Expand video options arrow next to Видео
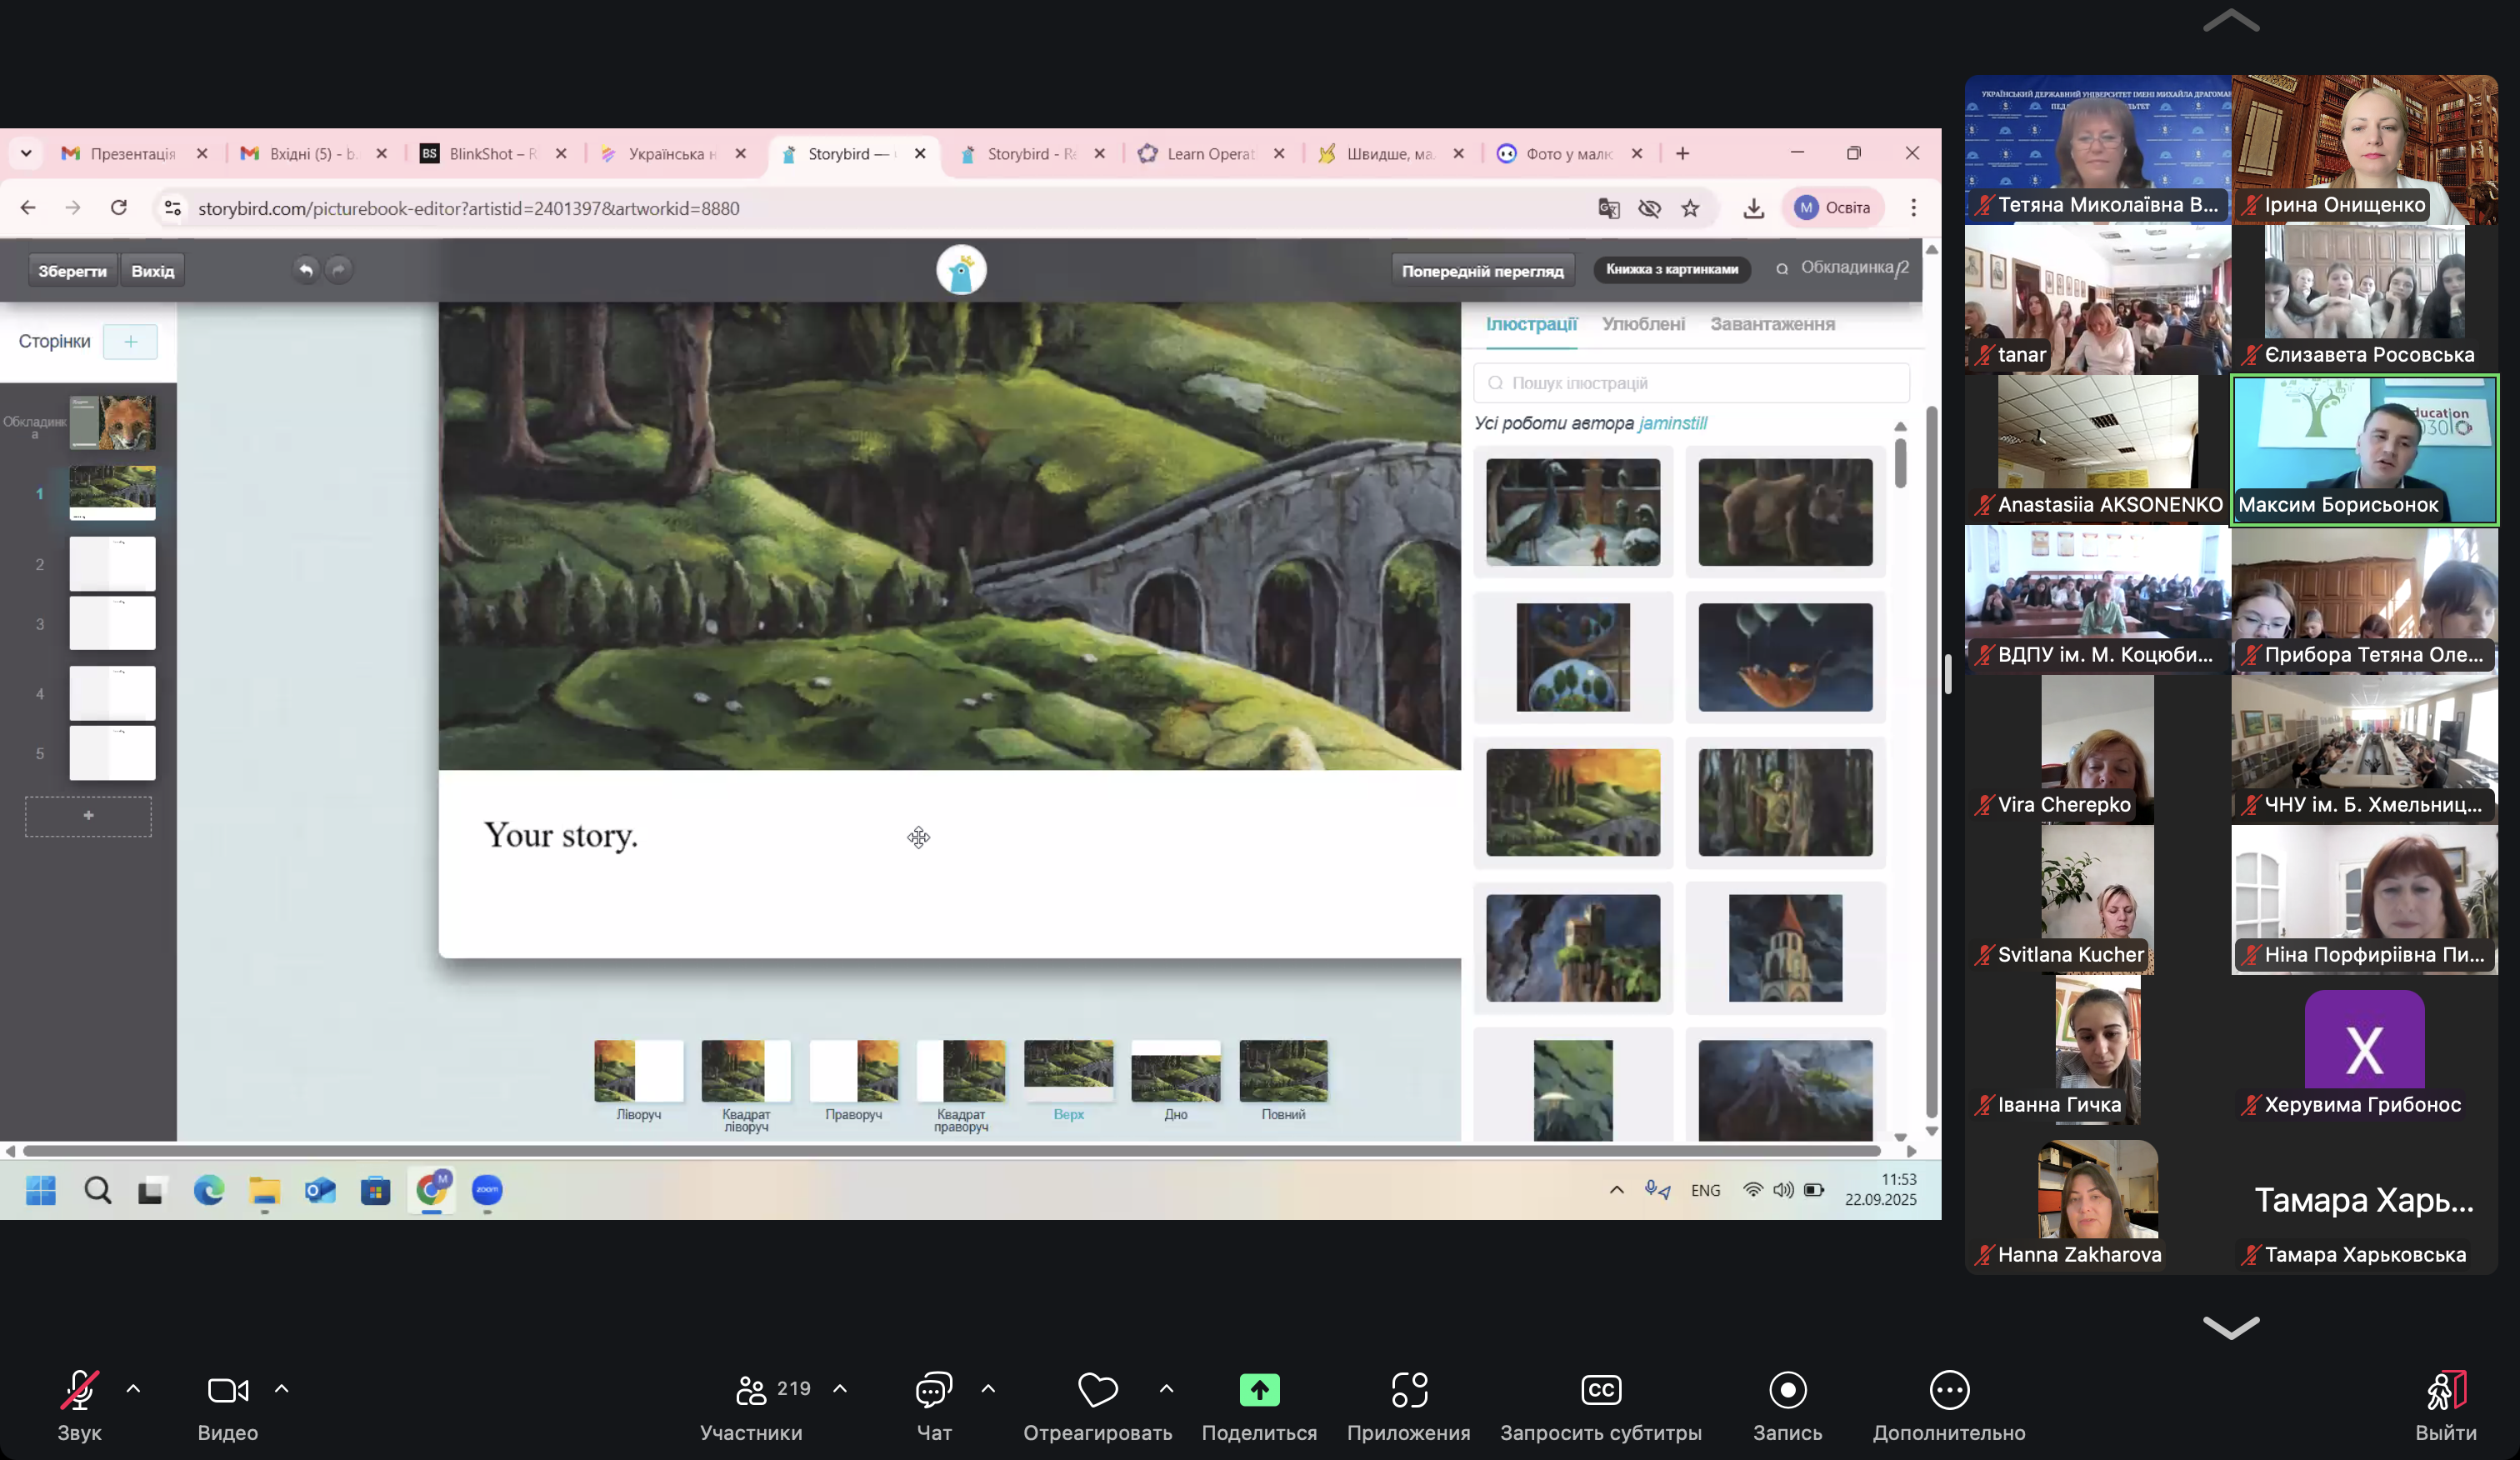 (282, 1389)
